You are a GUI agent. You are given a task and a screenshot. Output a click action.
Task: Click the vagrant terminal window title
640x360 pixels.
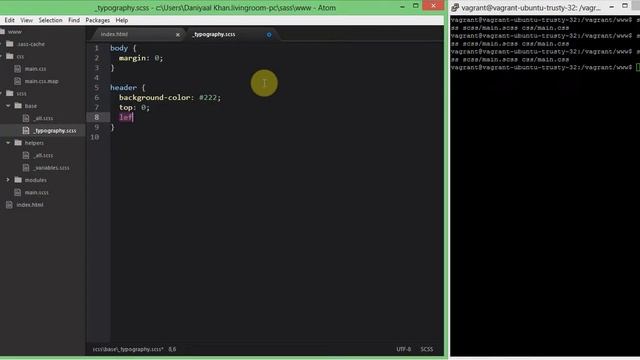[x=531, y=7]
